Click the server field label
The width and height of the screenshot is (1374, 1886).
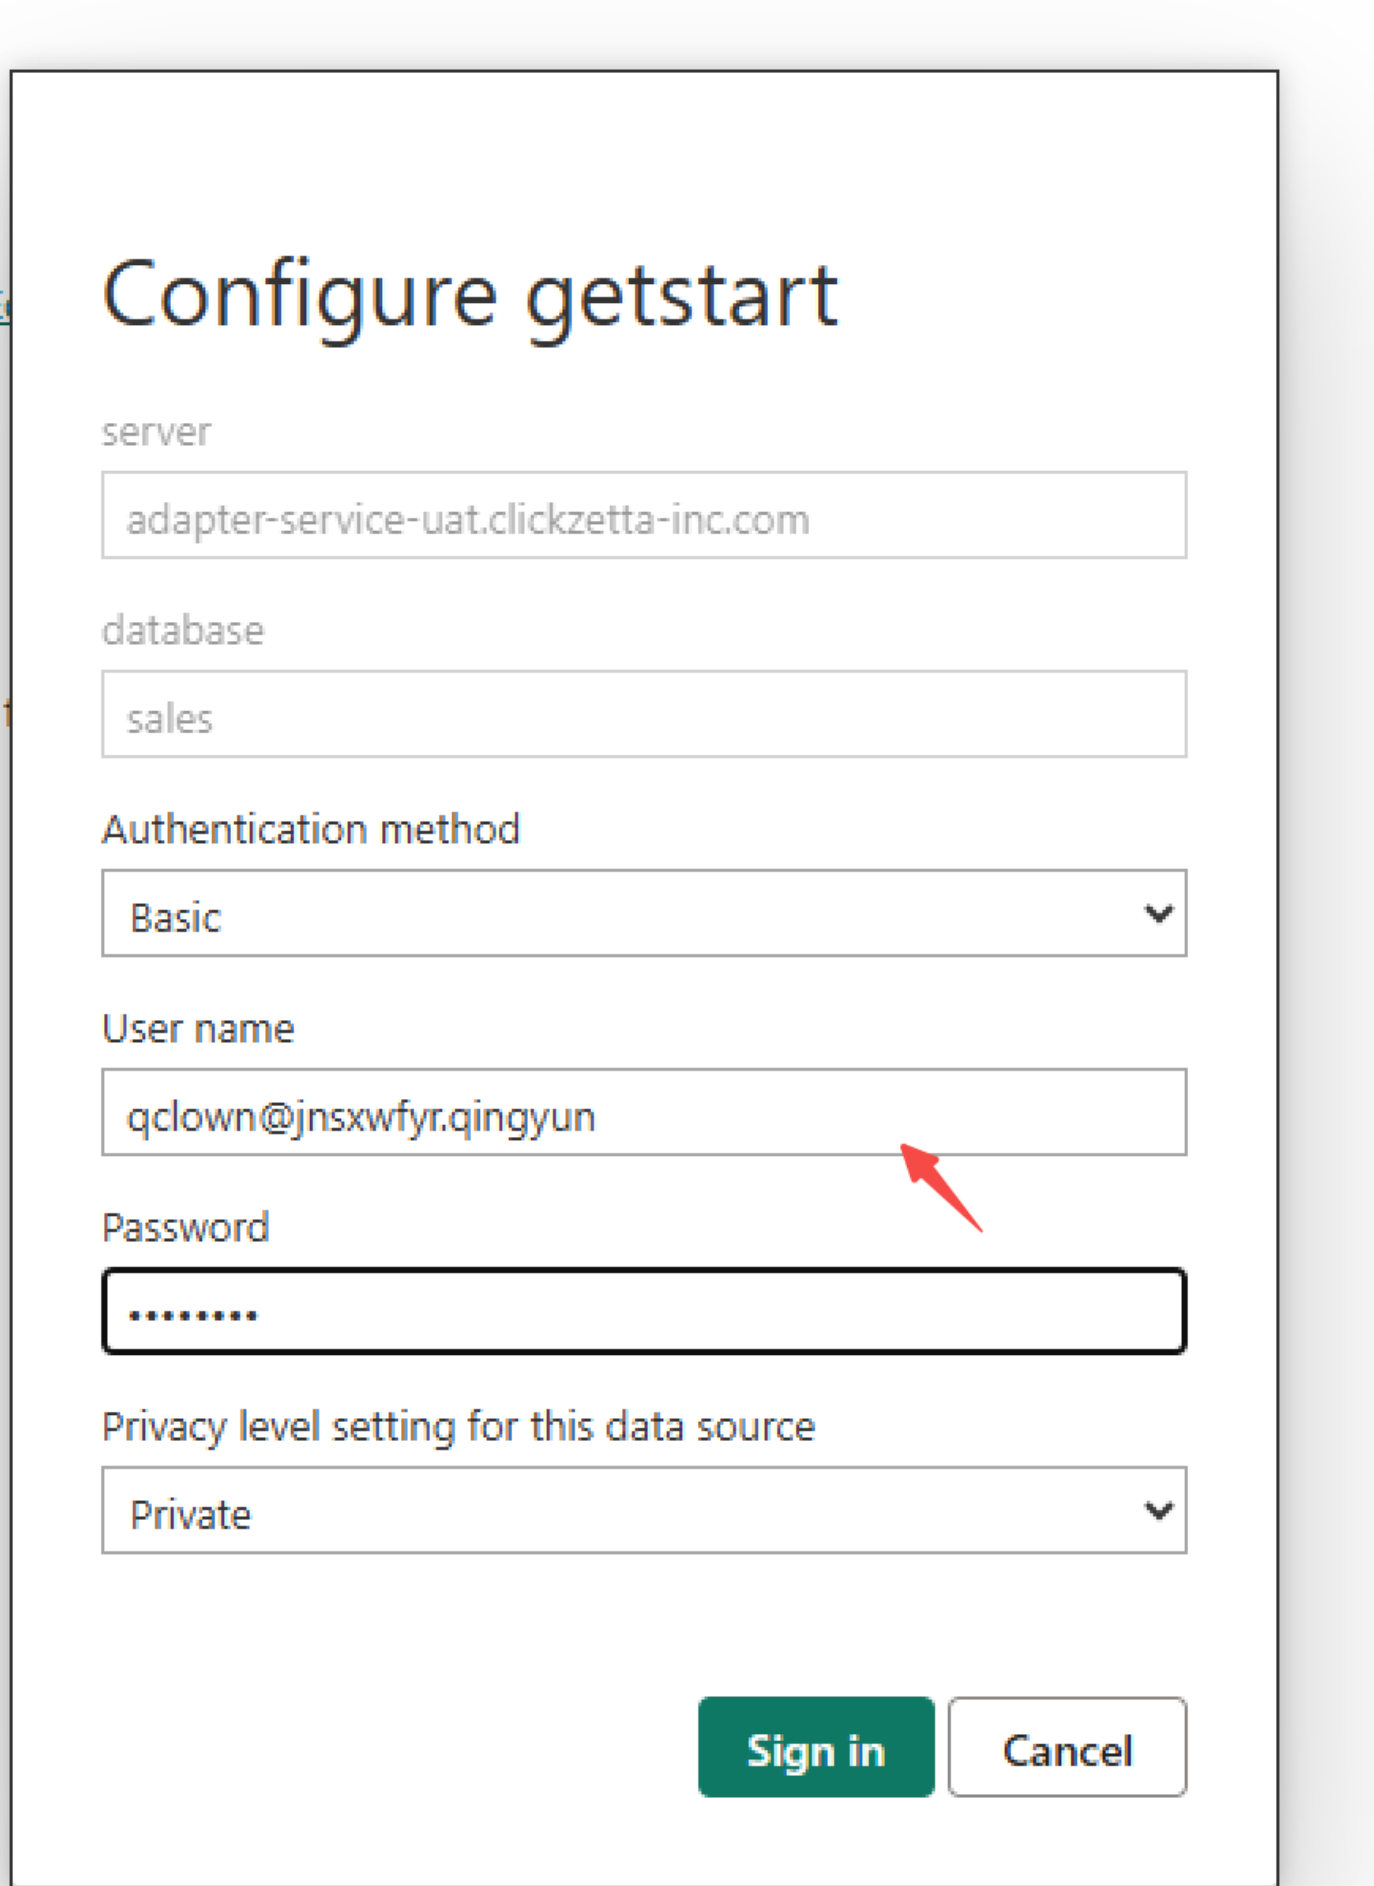click(156, 432)
